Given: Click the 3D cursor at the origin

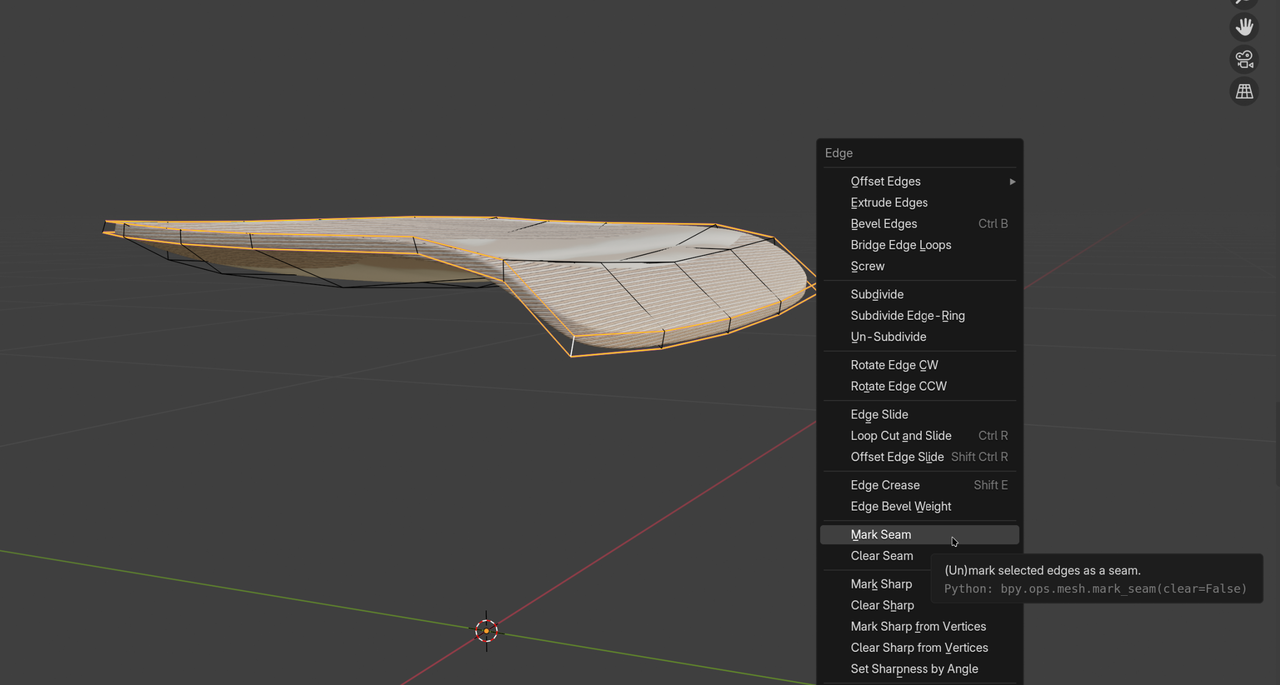Looking at the screenshot, I should click(x=486, y=631).
